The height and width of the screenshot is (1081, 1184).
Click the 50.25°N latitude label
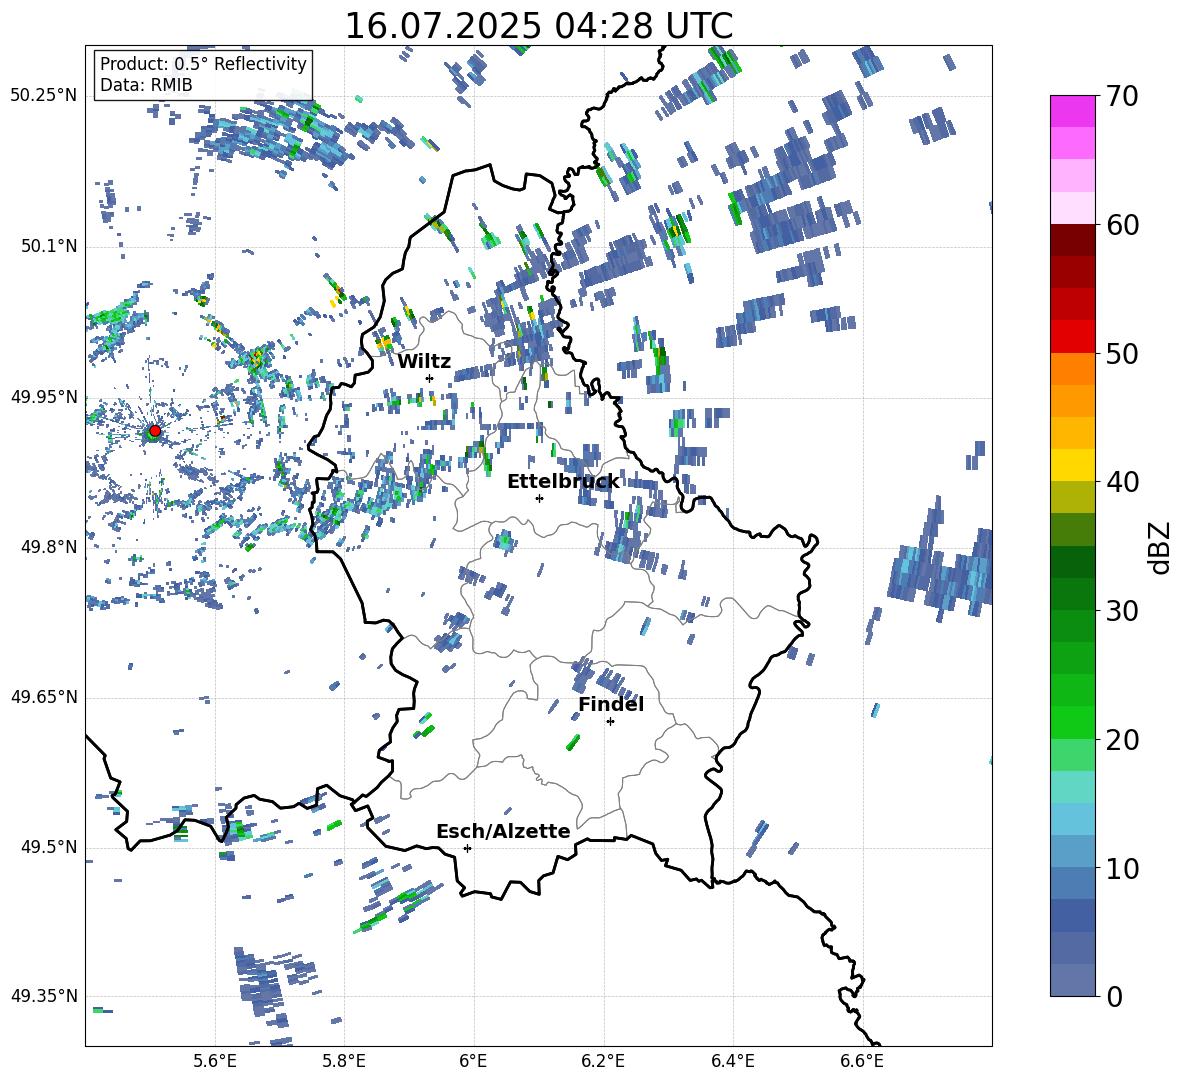[x=44, y=96]
